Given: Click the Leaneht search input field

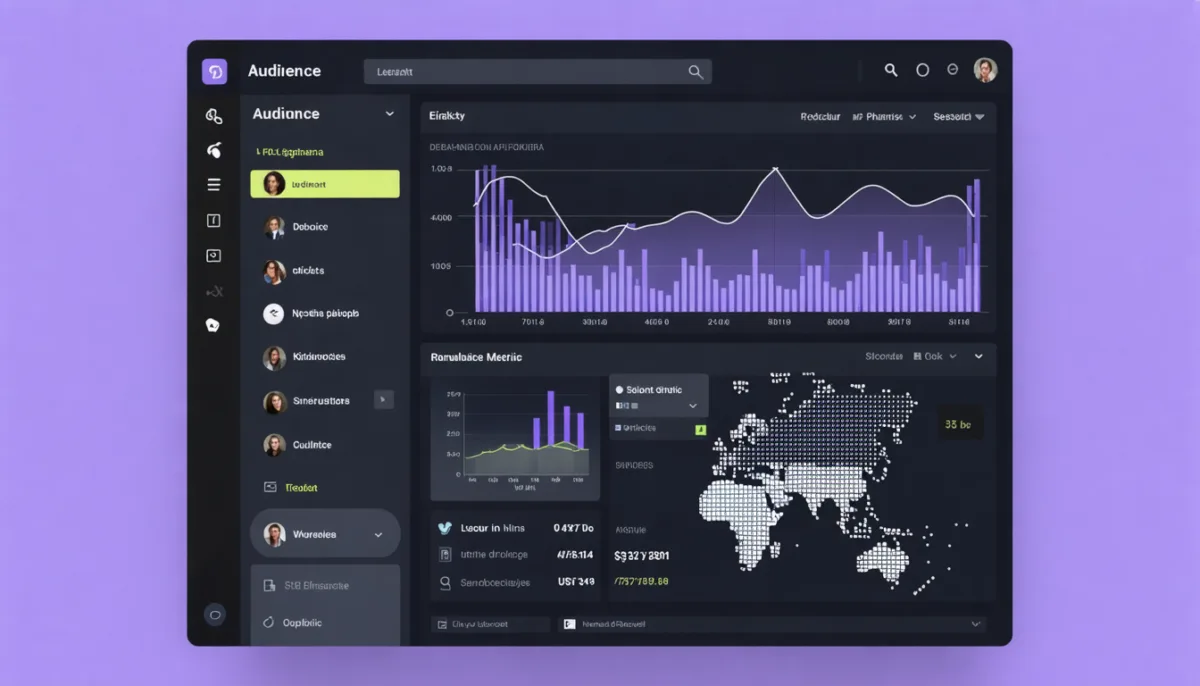Looking at the screenshot, I should coord(538,72).
